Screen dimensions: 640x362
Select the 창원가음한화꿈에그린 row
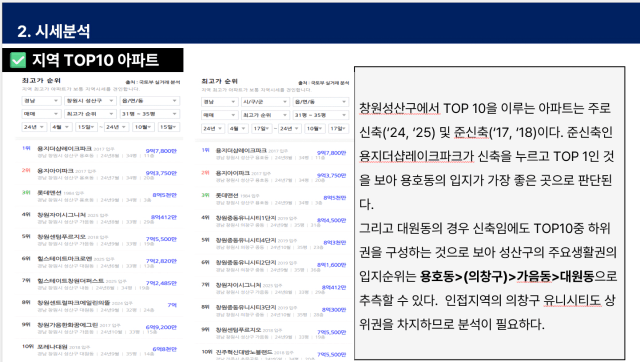pyautogui.click(x=100, y=328)
